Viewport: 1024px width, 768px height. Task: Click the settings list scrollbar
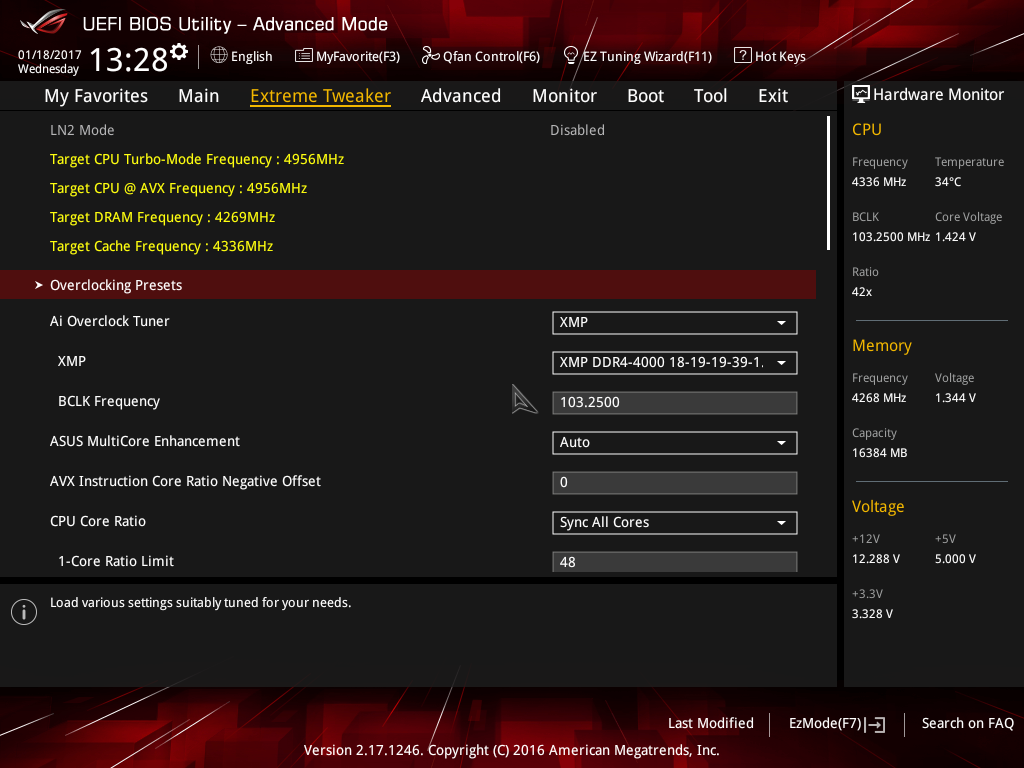[x=828, y=184]
